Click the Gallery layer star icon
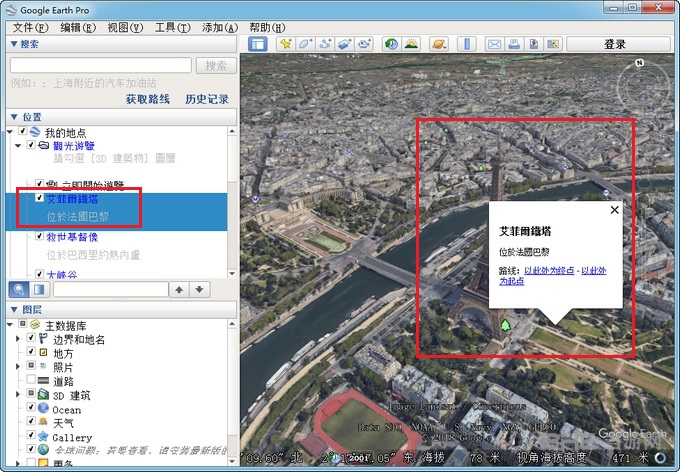 coord(43,436)
